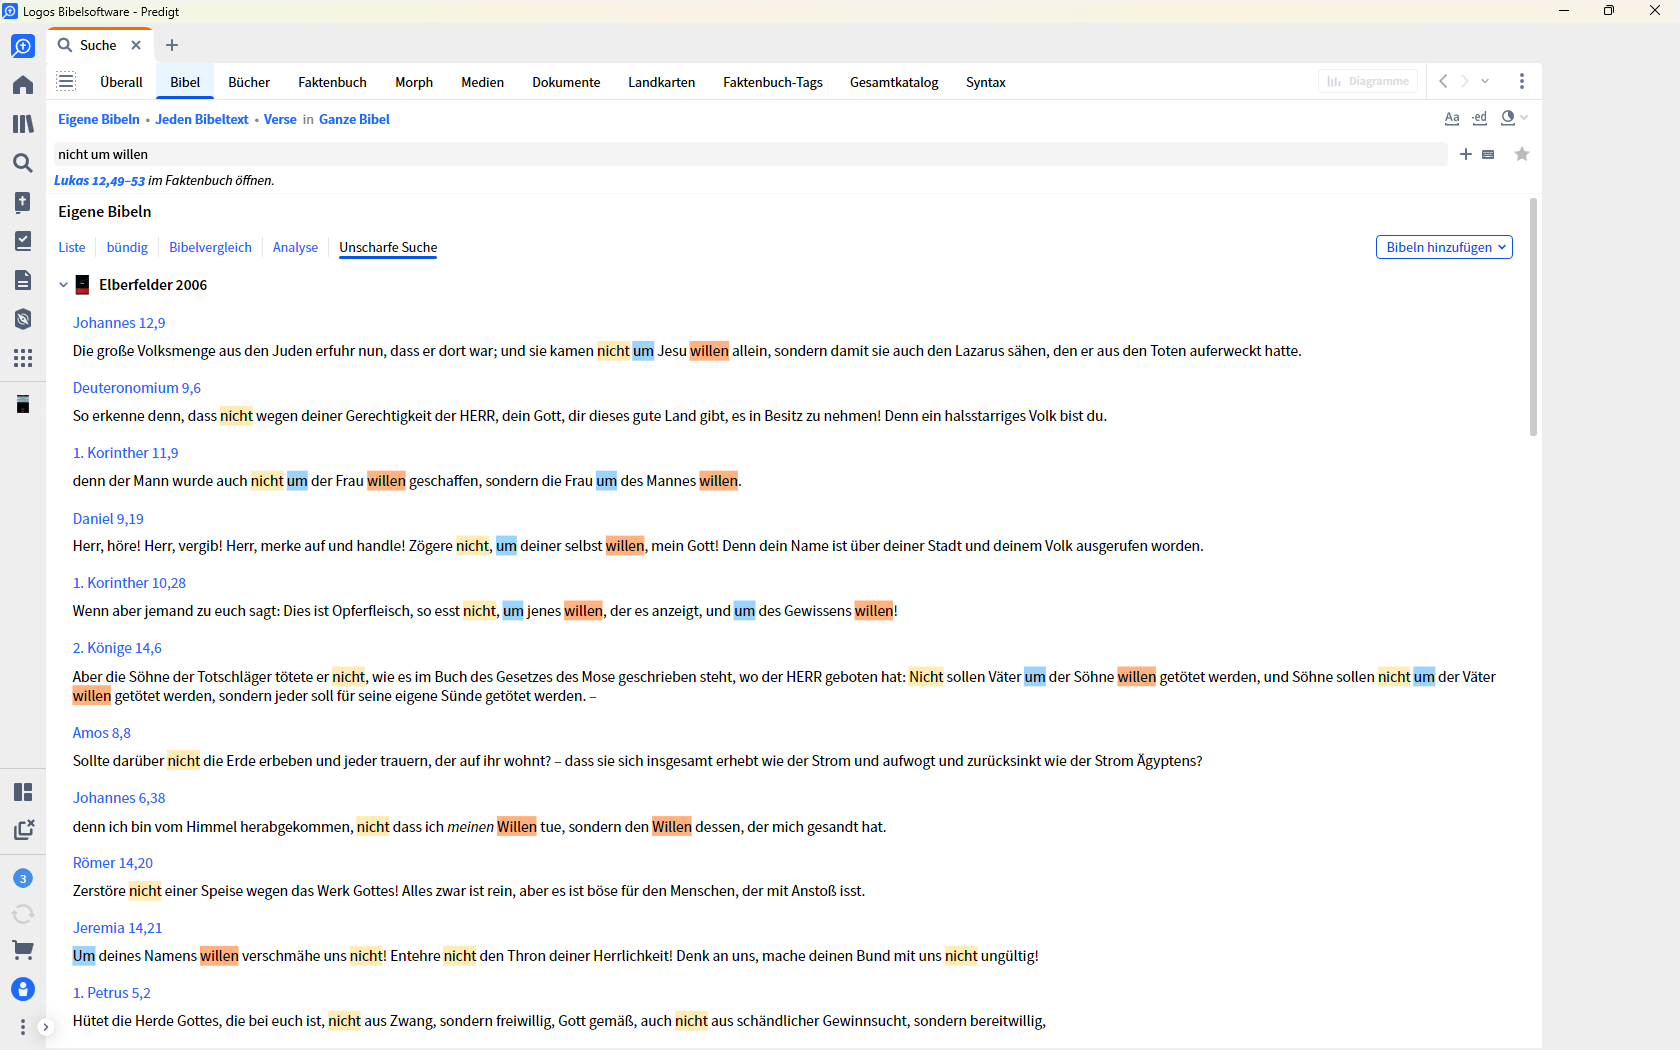Open the hamburger panel menu
The image size is (1680, 1050).
(66, 81)
